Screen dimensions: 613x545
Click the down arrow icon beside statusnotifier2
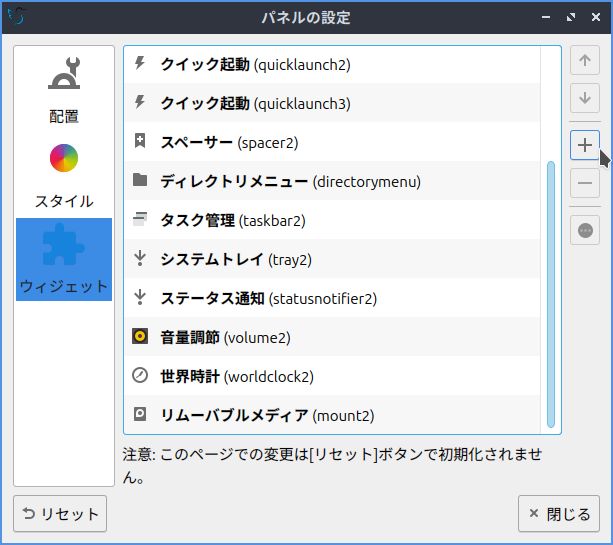point(140,297)
